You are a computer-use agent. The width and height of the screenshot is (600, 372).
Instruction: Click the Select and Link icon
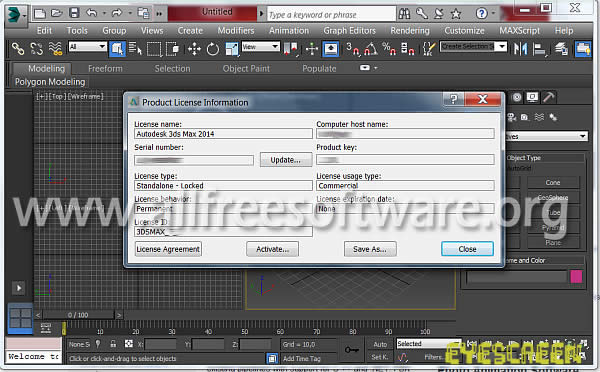tap(18, 49)
